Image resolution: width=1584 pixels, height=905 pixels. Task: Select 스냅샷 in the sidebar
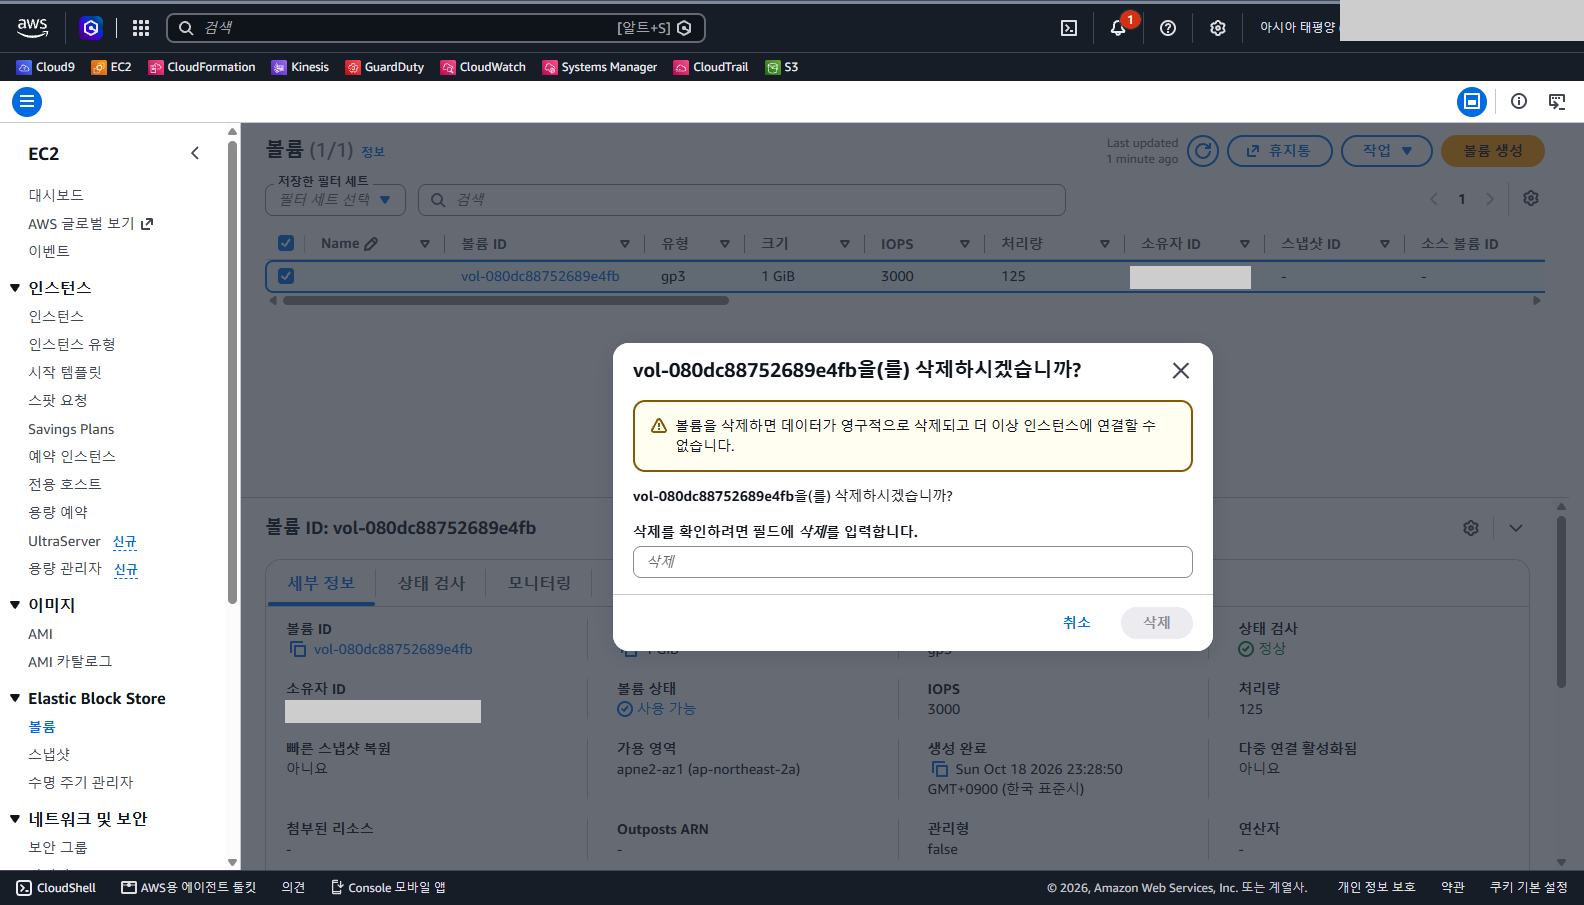pyautogui.click(x=49, y=754)
